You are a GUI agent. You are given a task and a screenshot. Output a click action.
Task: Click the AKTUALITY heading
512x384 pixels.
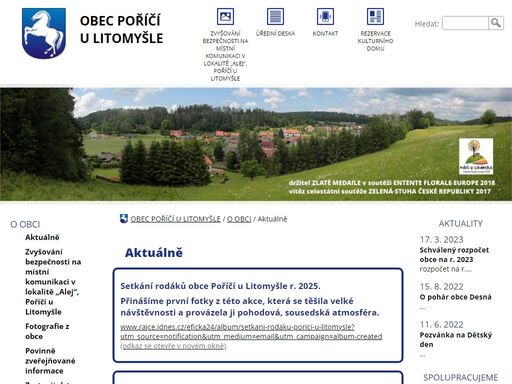(461, 223)
